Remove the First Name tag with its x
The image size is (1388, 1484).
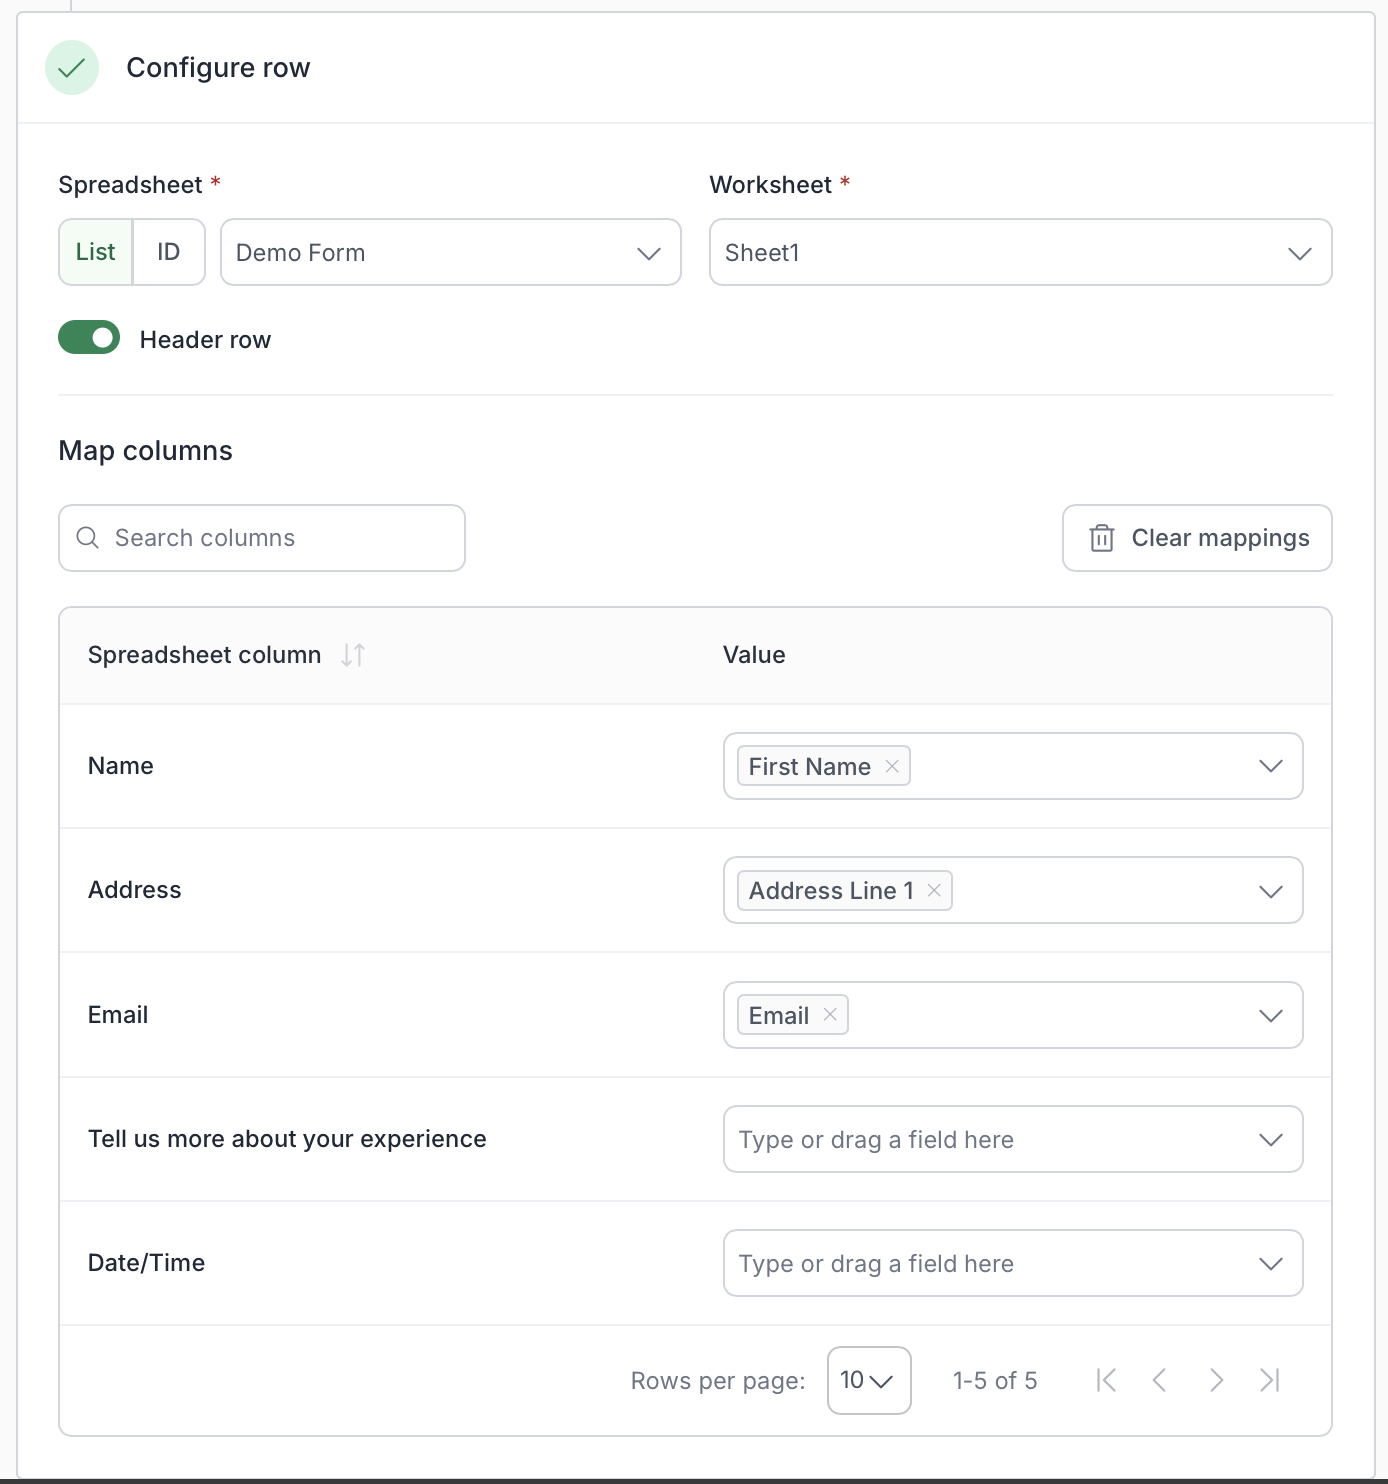click(x=892, y=766)
